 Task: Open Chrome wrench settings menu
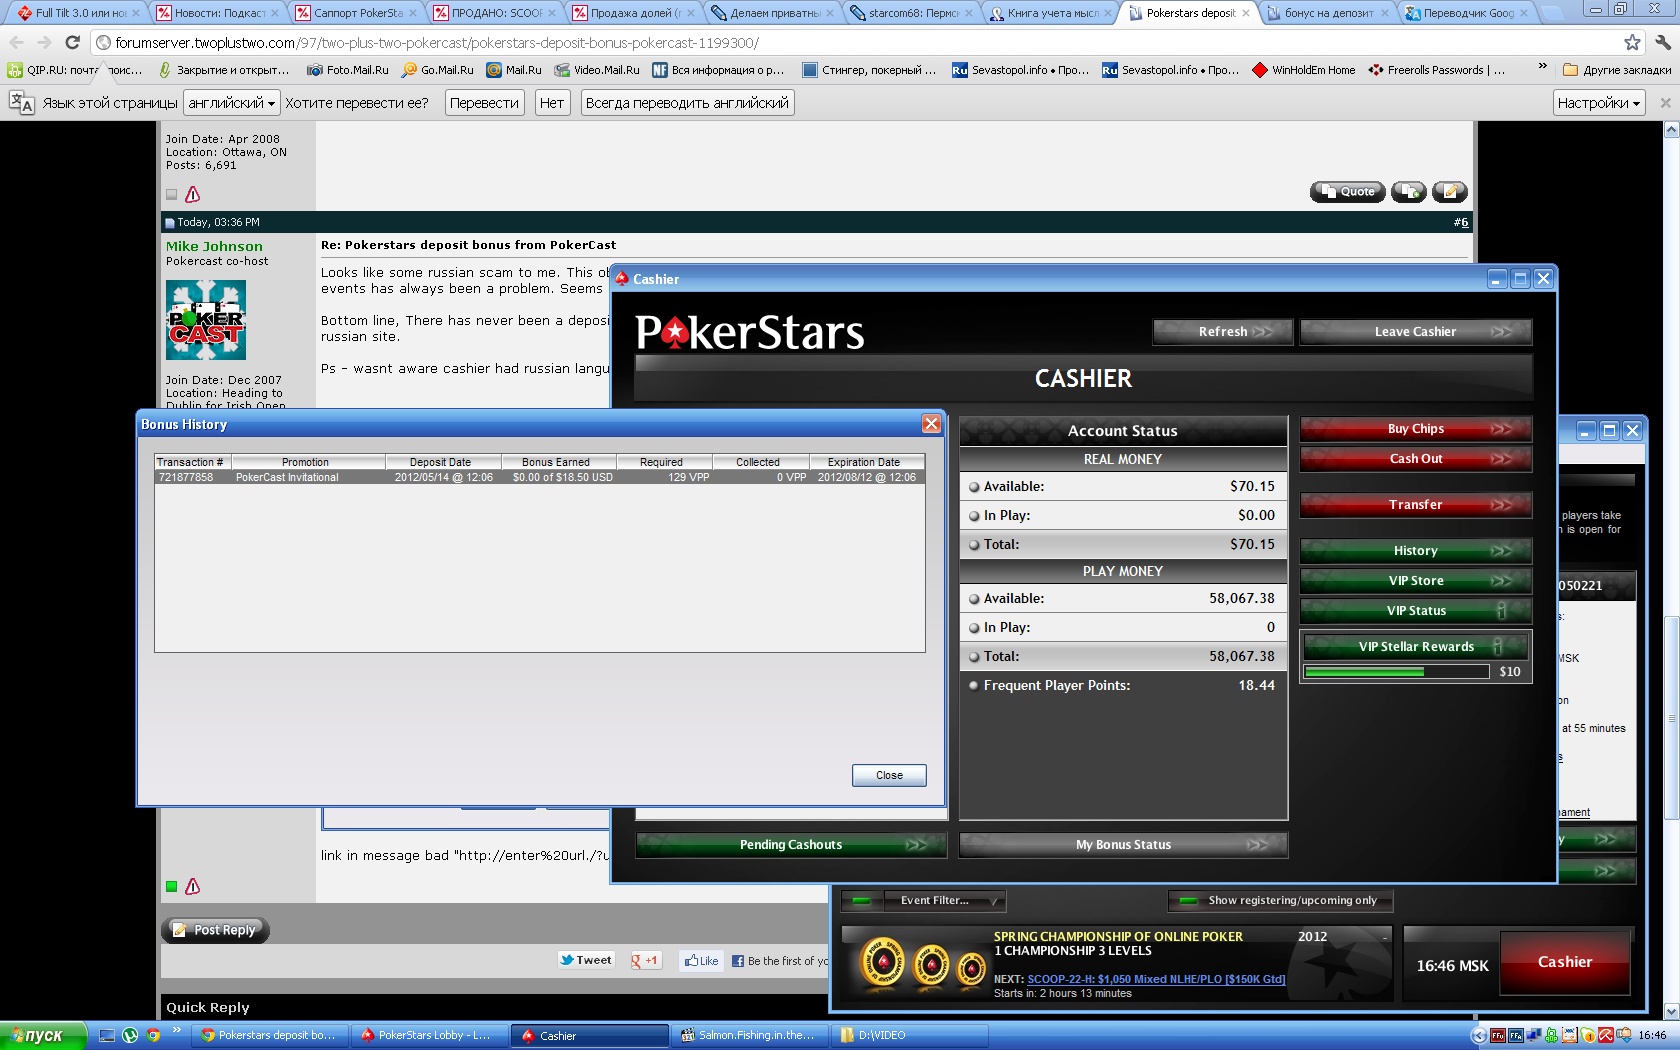pyautogui.click(x=1662, y=42)
